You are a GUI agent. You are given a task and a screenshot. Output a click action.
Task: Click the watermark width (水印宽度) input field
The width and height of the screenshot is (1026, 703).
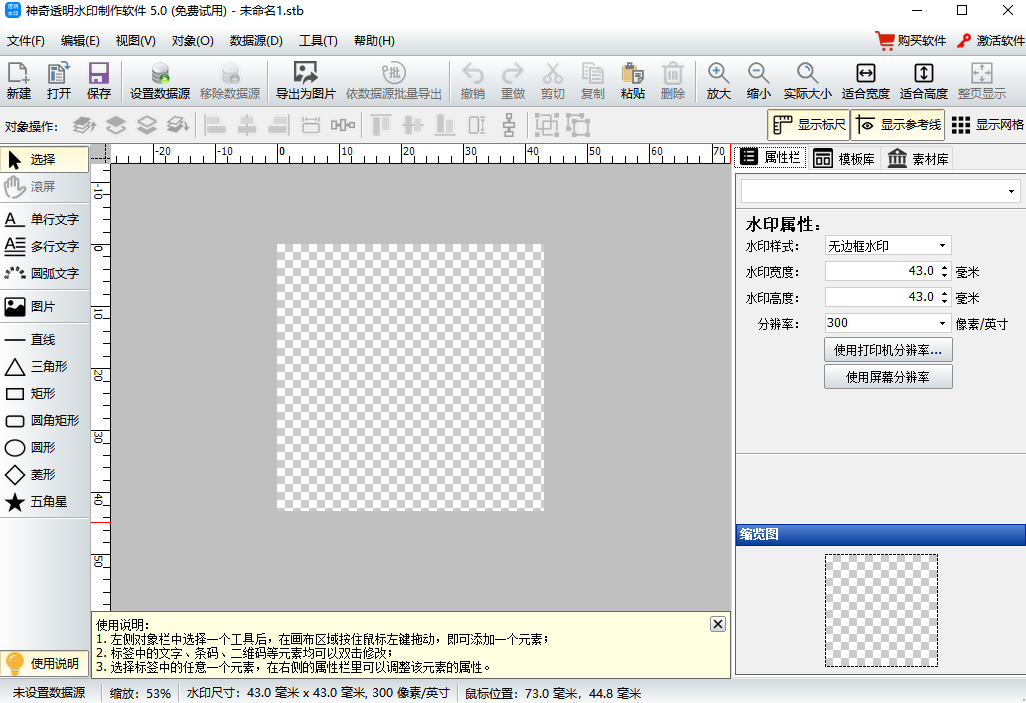click(x=881, y=271)
